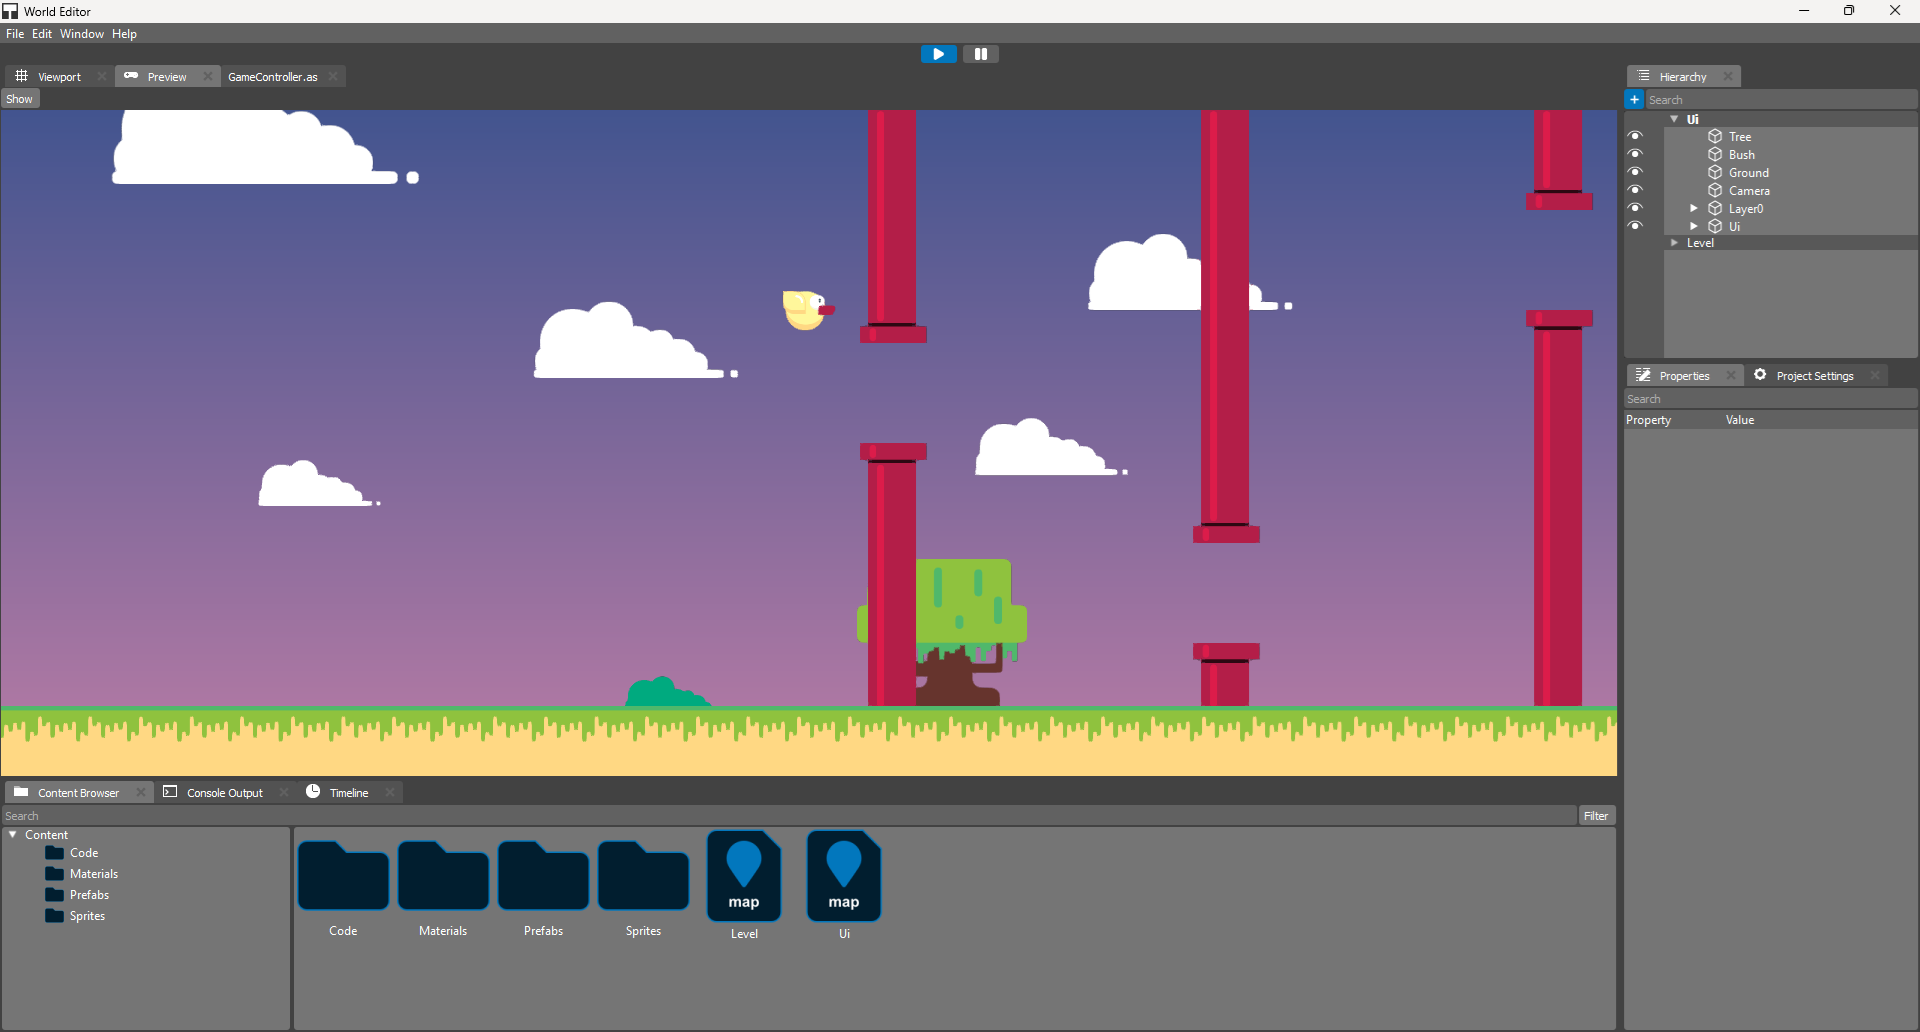Viewport: 1920px width, 1032px height.
Task: Click the Ui child object cube icon
Action: point(1715,226)
